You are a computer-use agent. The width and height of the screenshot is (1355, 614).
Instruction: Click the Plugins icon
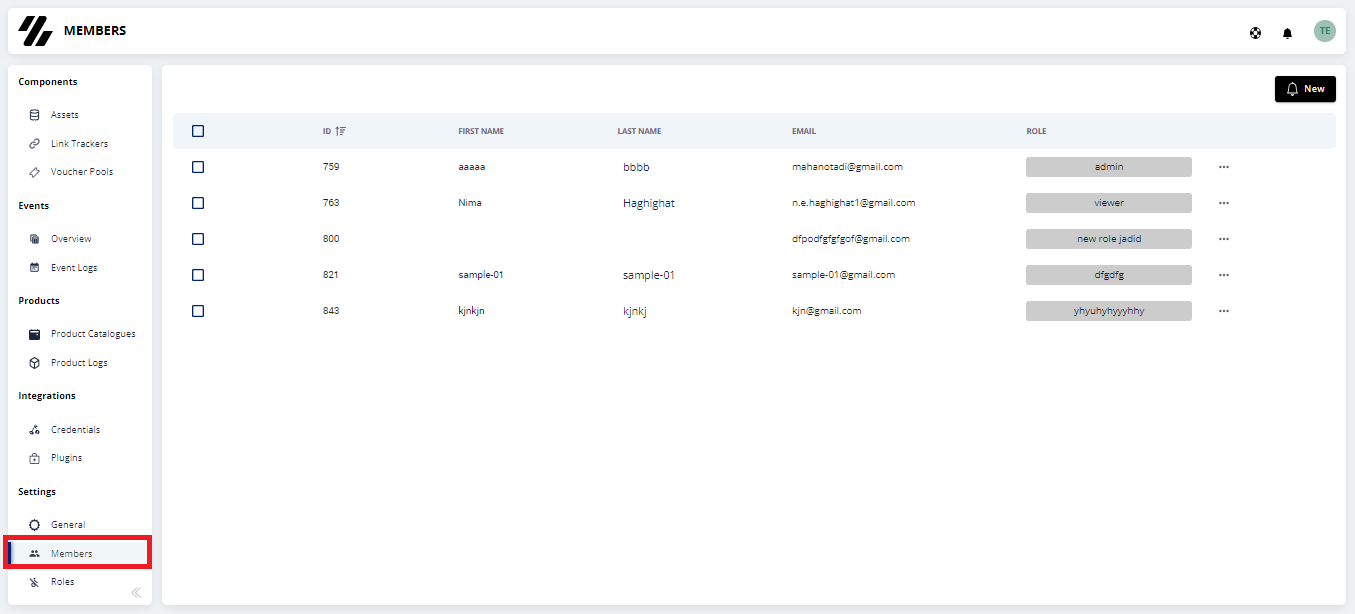(35, 458)
